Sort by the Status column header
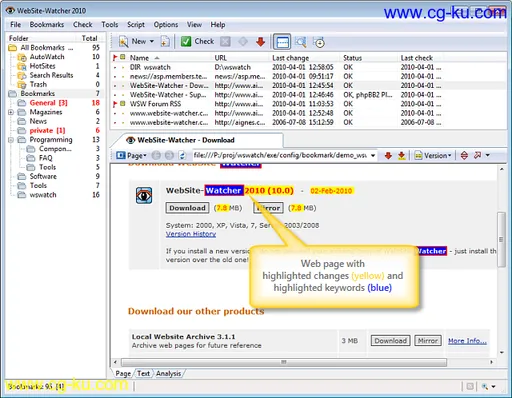Viewport: 512px width, 398px height. click(x=352, y=58)
